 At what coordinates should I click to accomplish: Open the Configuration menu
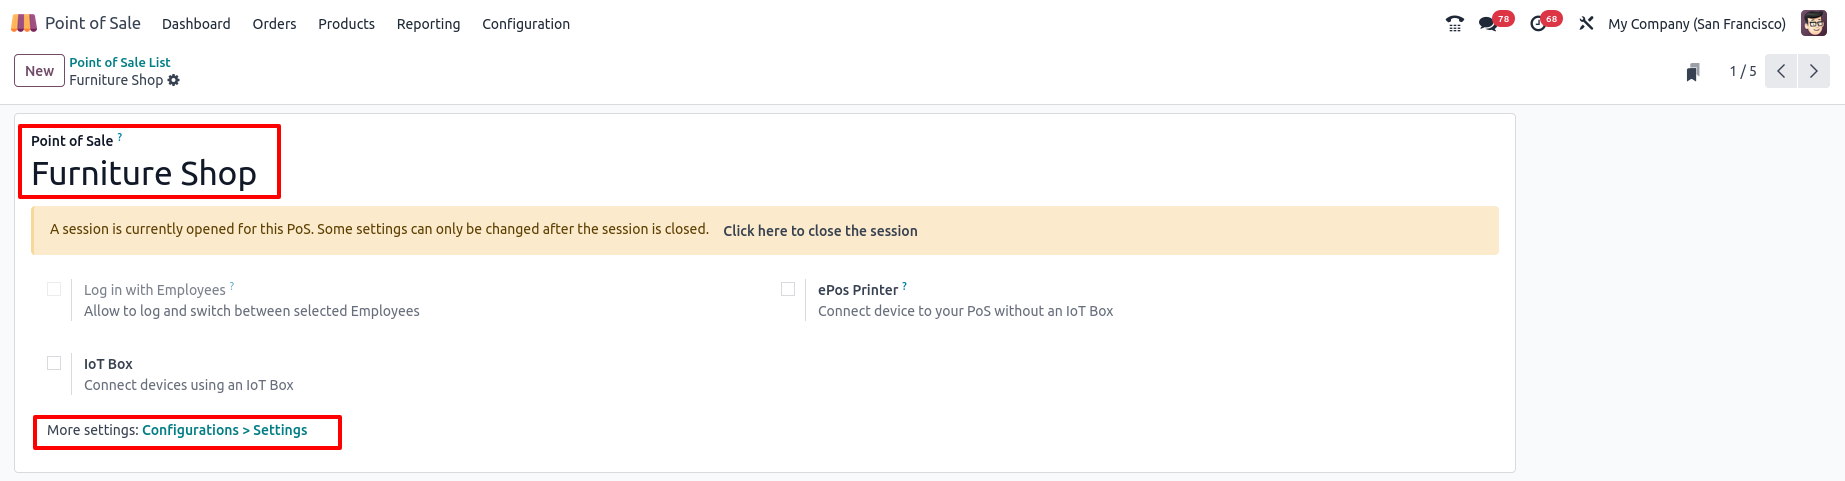(x=526, y=24)
